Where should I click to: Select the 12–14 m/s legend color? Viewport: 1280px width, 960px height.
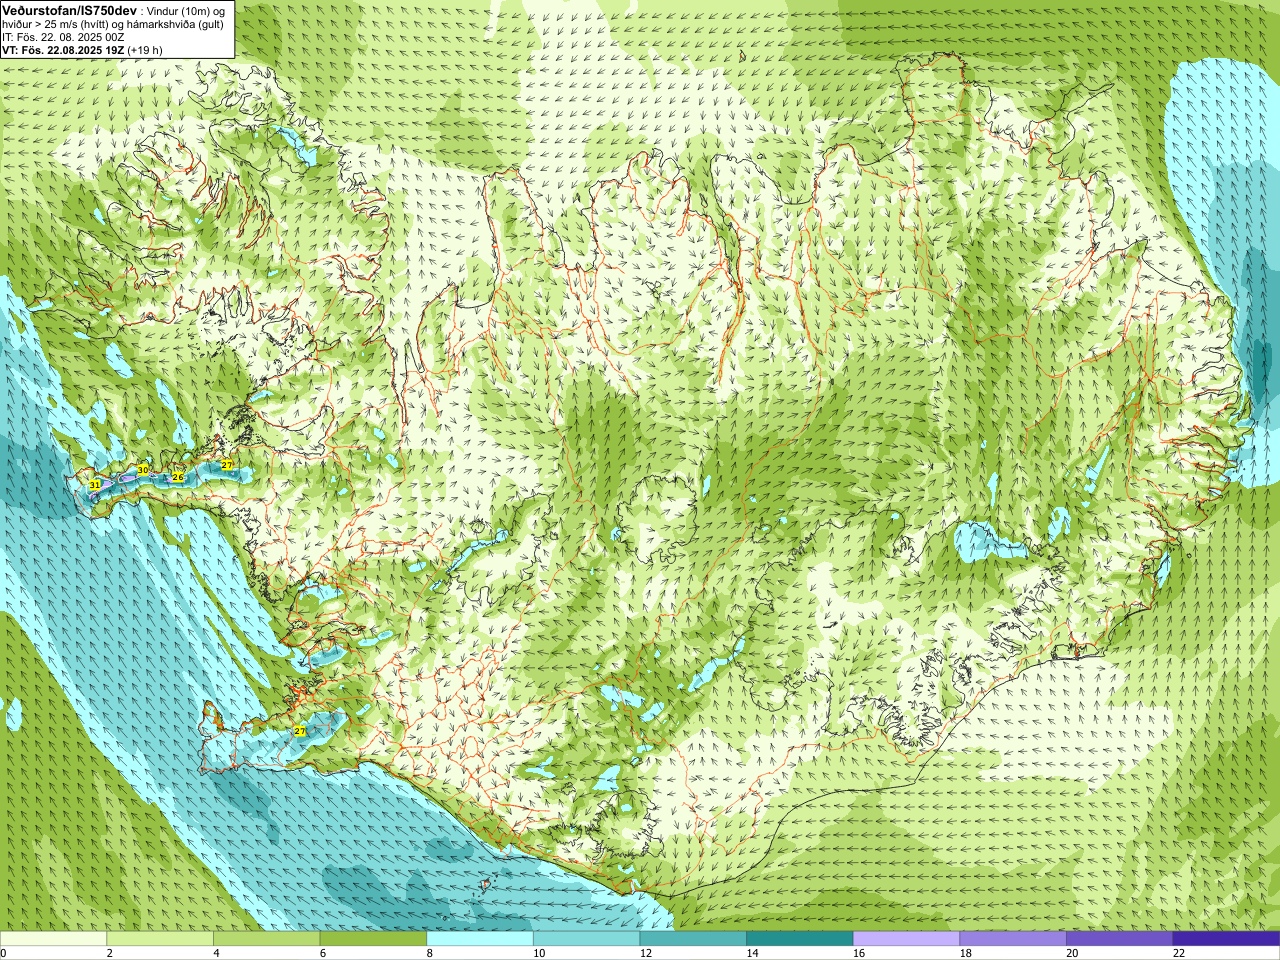693,939
